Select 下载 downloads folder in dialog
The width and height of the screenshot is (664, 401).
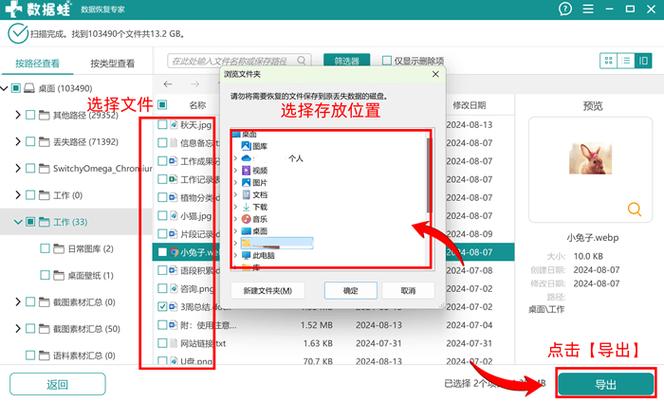tap(255, 207)
